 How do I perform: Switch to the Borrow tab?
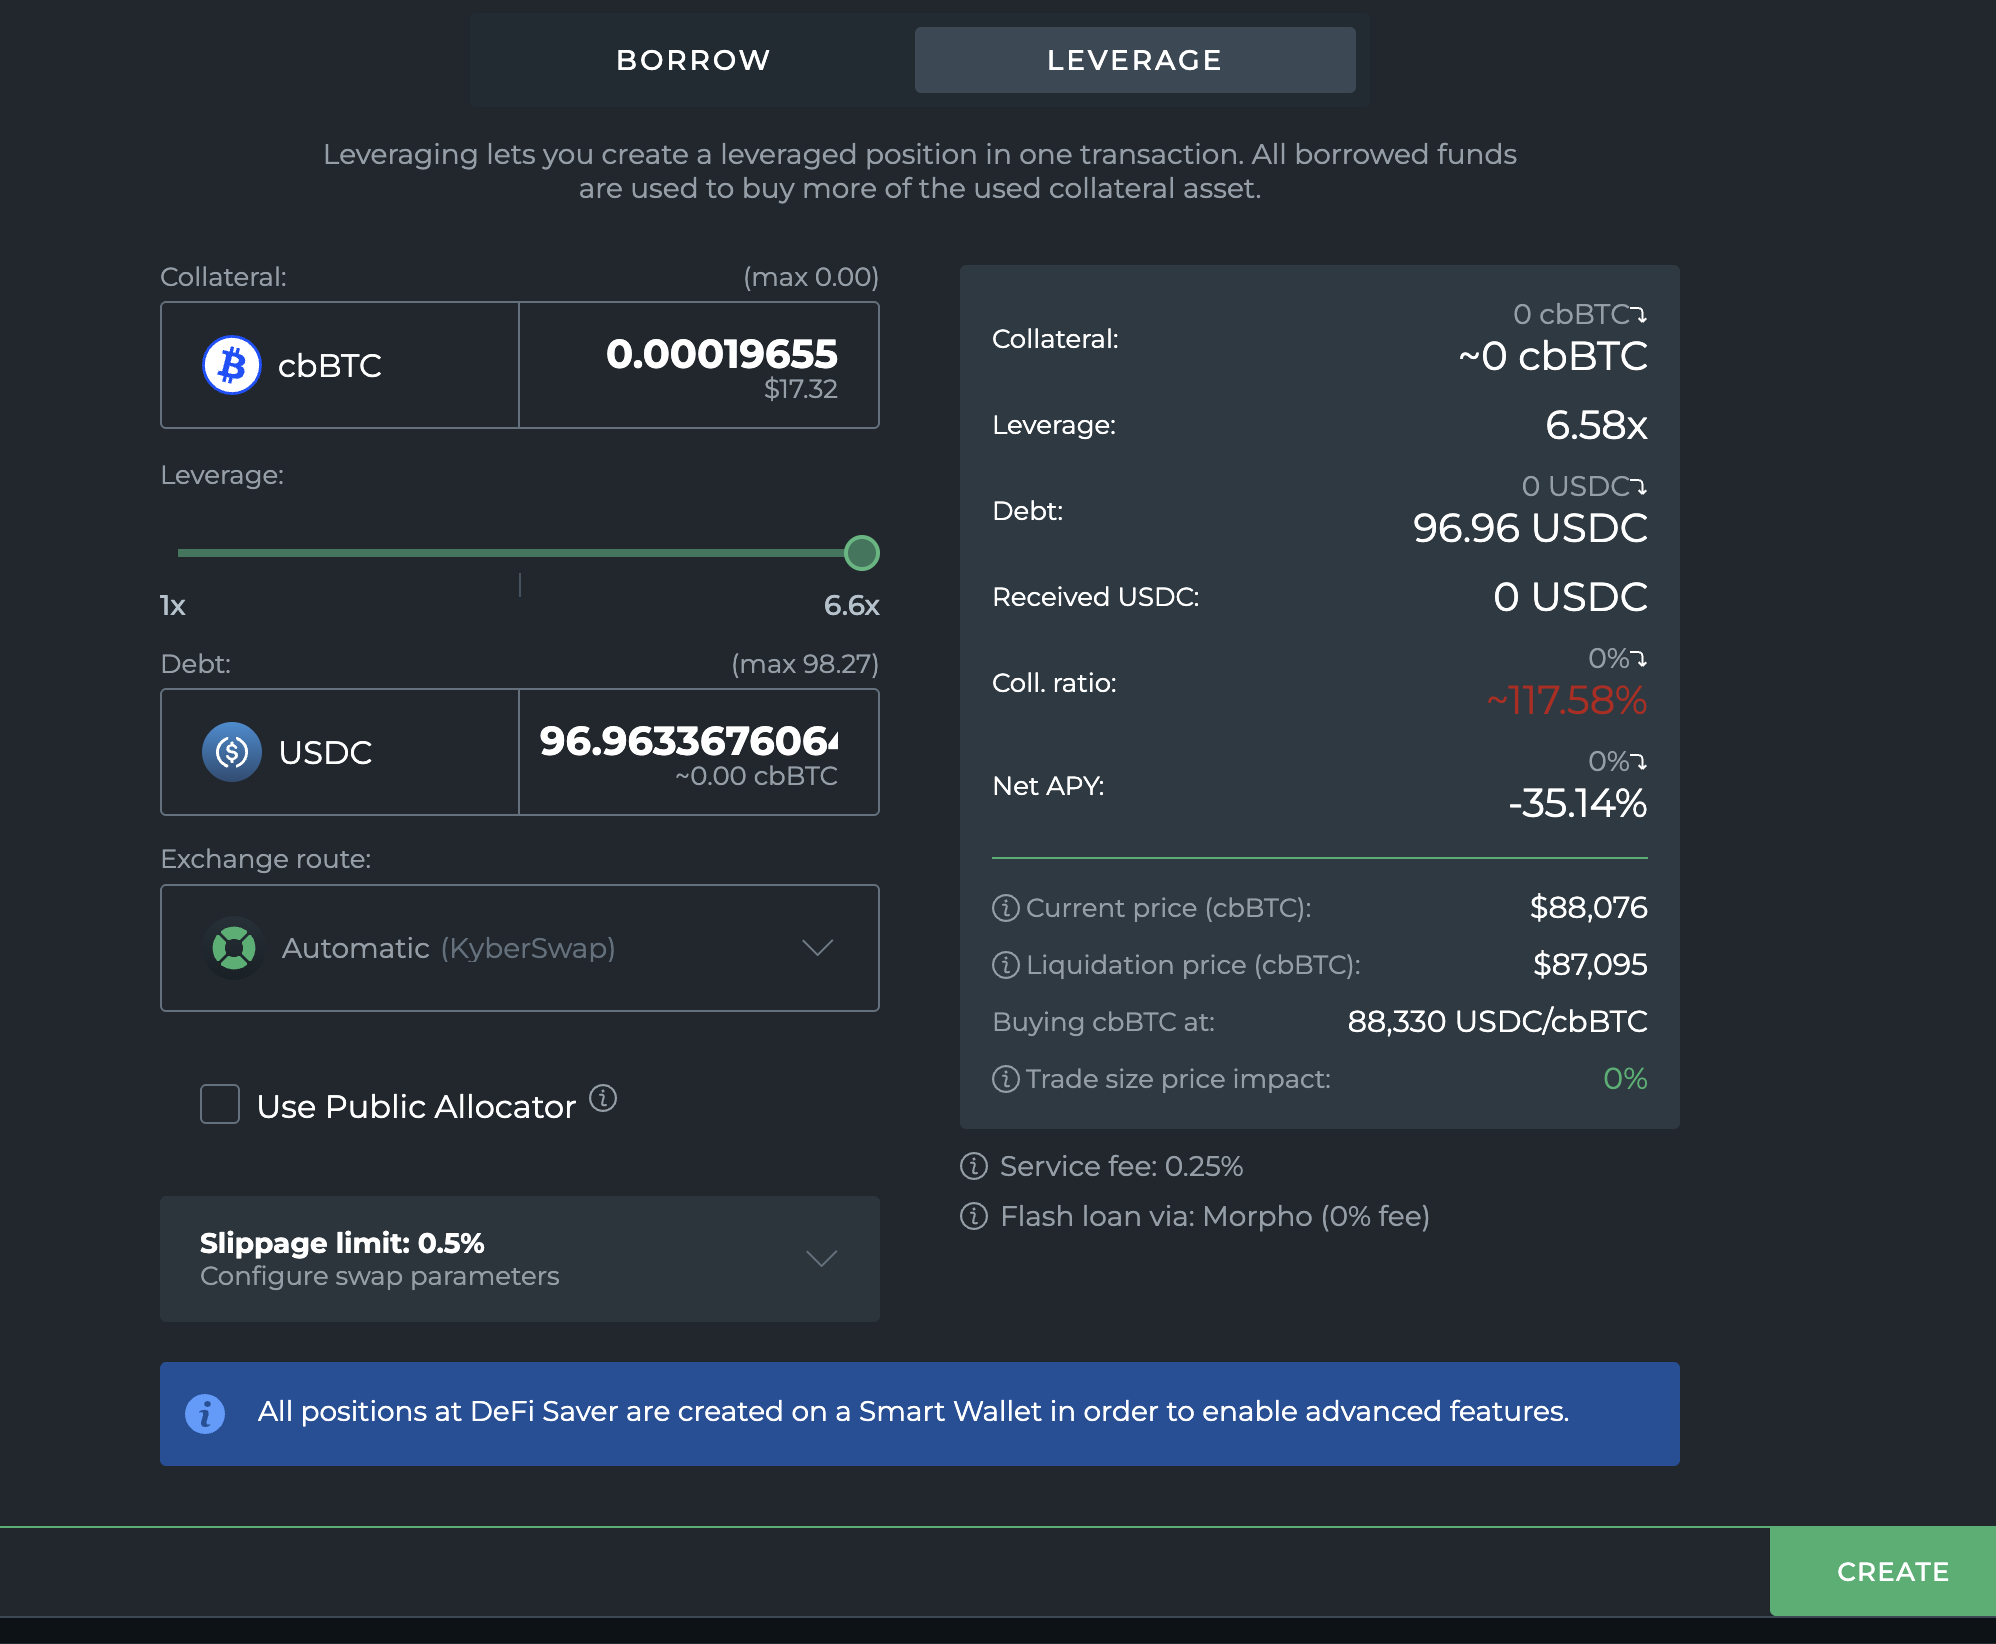click(x=693, y=60)
